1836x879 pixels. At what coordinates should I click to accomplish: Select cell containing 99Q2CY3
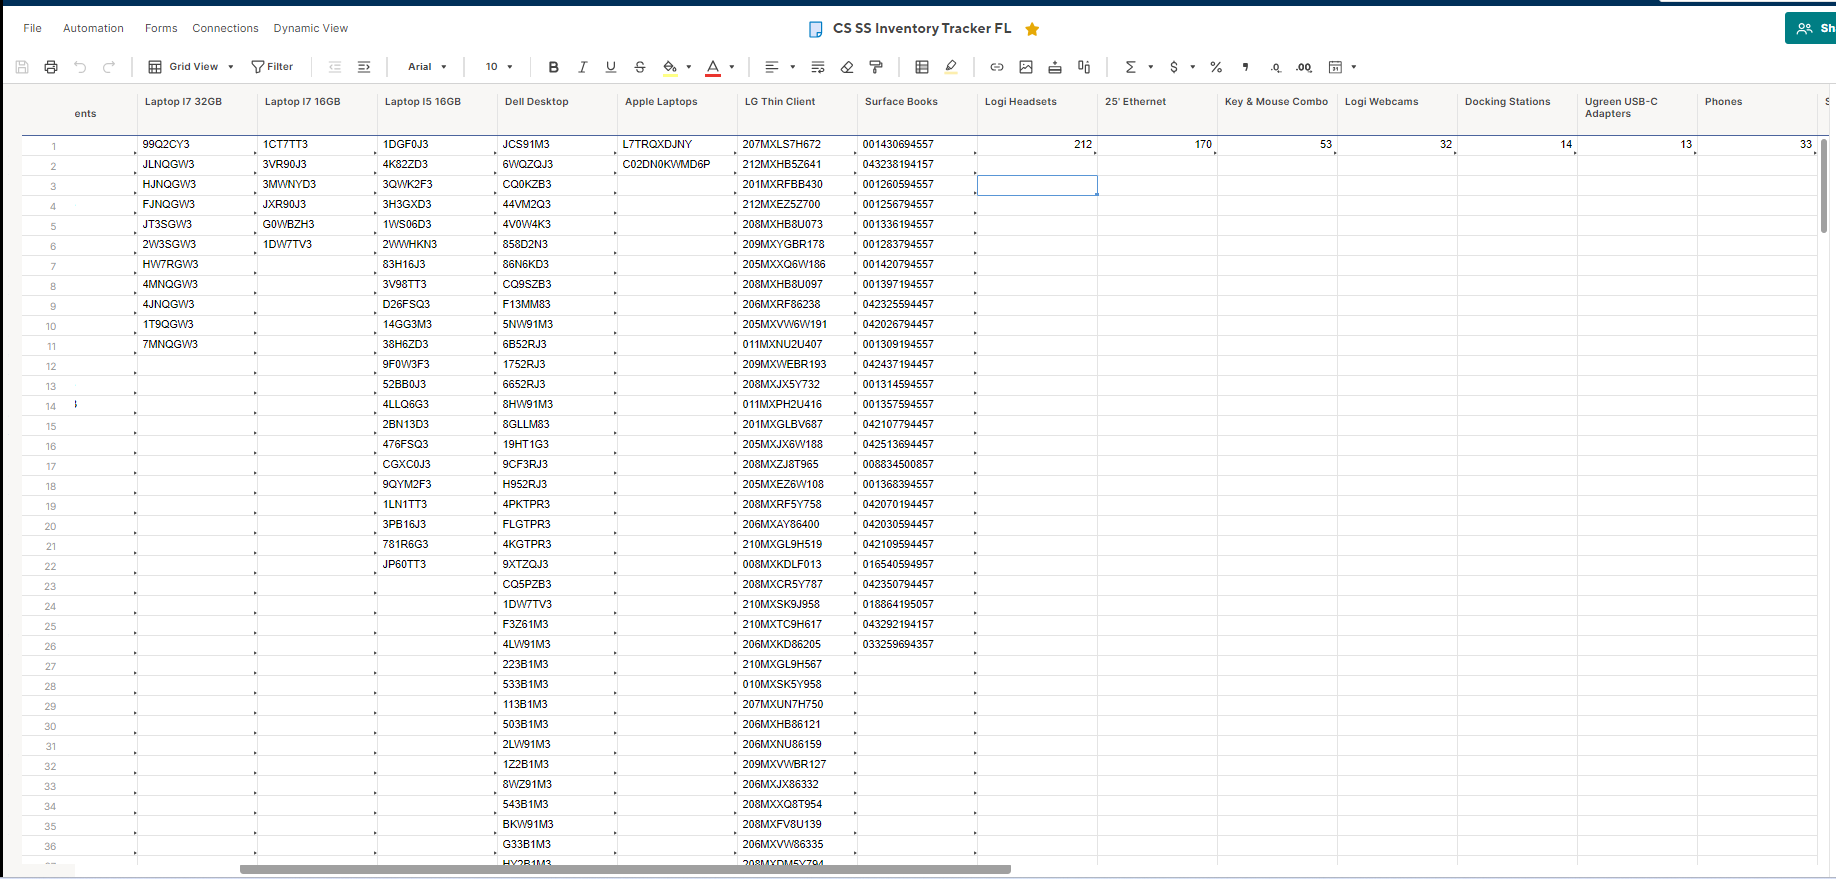pos(197,145)
